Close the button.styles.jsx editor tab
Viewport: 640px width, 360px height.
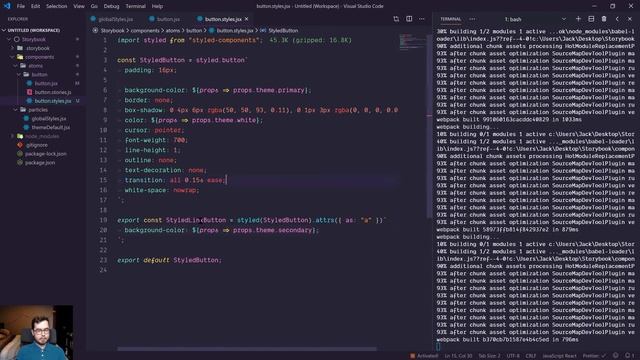point(247,19)
